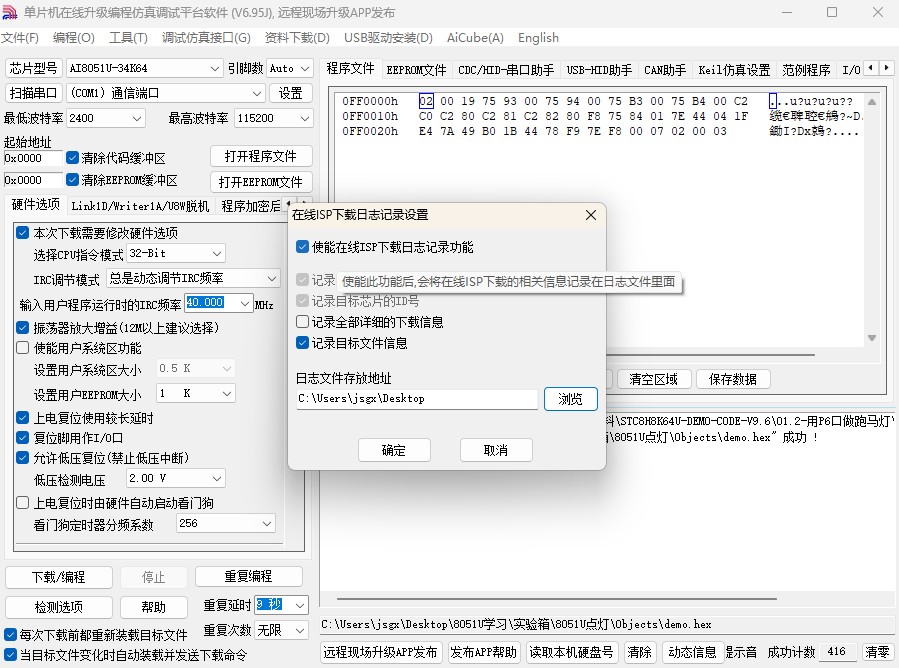Open AiCube(A) menu
This screenshot has width=899, height=668.
click(x=475, y=38)
